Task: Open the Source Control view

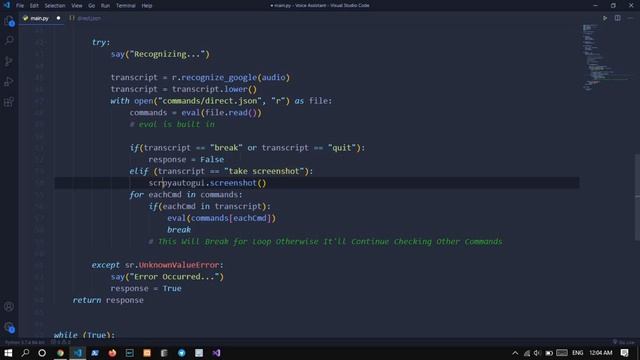Action: tap(9, 61)
